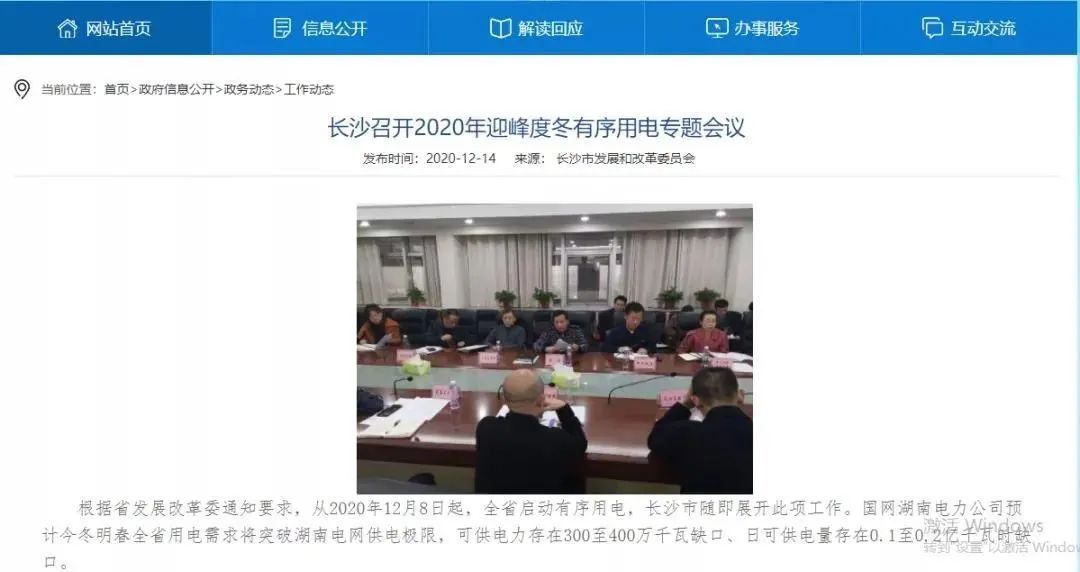
Task: Follow the 首页 breadcrumb link
Action: (116, 89)
